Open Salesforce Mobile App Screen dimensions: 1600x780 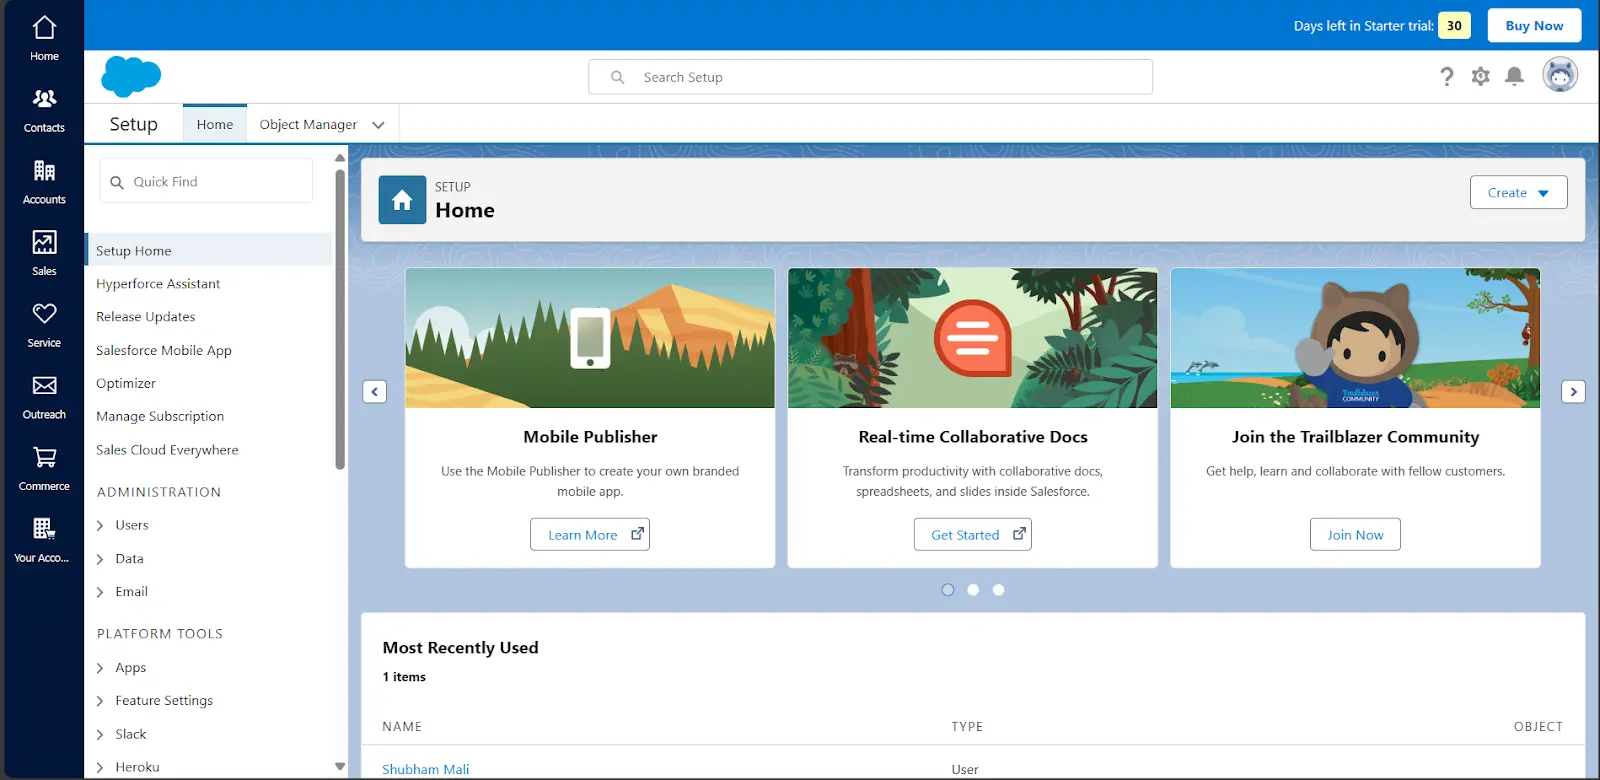[x=164, y=351]
